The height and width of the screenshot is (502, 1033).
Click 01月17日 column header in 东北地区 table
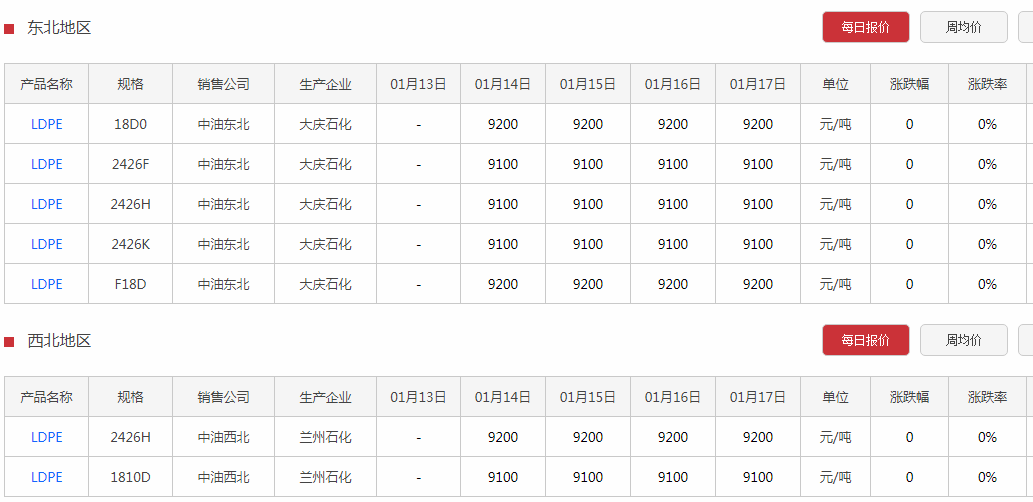coord(757,84)
